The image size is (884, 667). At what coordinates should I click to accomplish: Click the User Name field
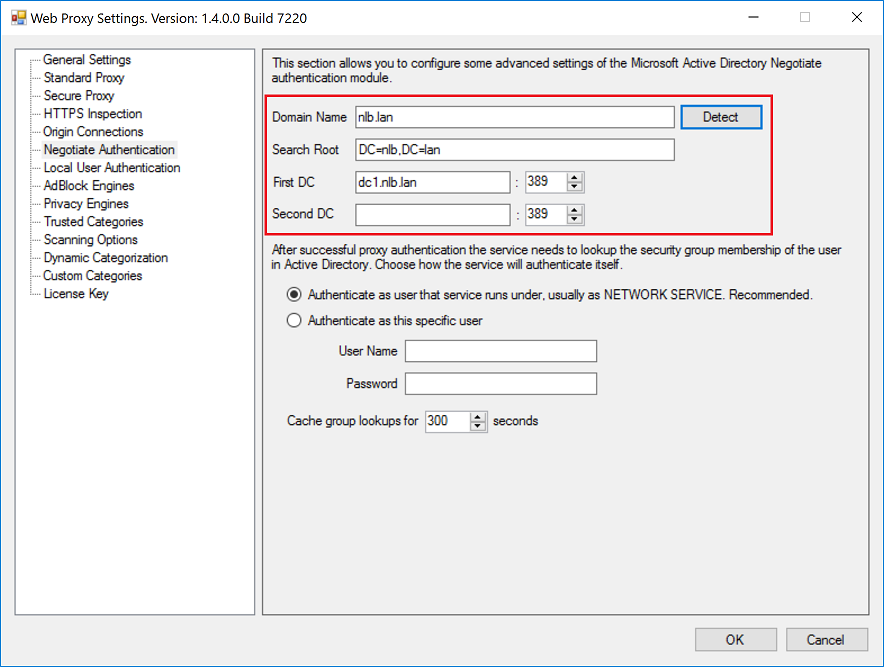point(501,351)
